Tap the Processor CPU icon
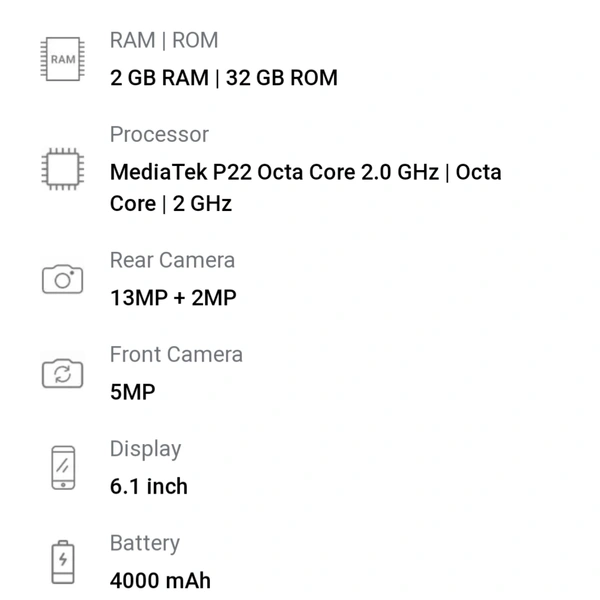 [62, 167]
